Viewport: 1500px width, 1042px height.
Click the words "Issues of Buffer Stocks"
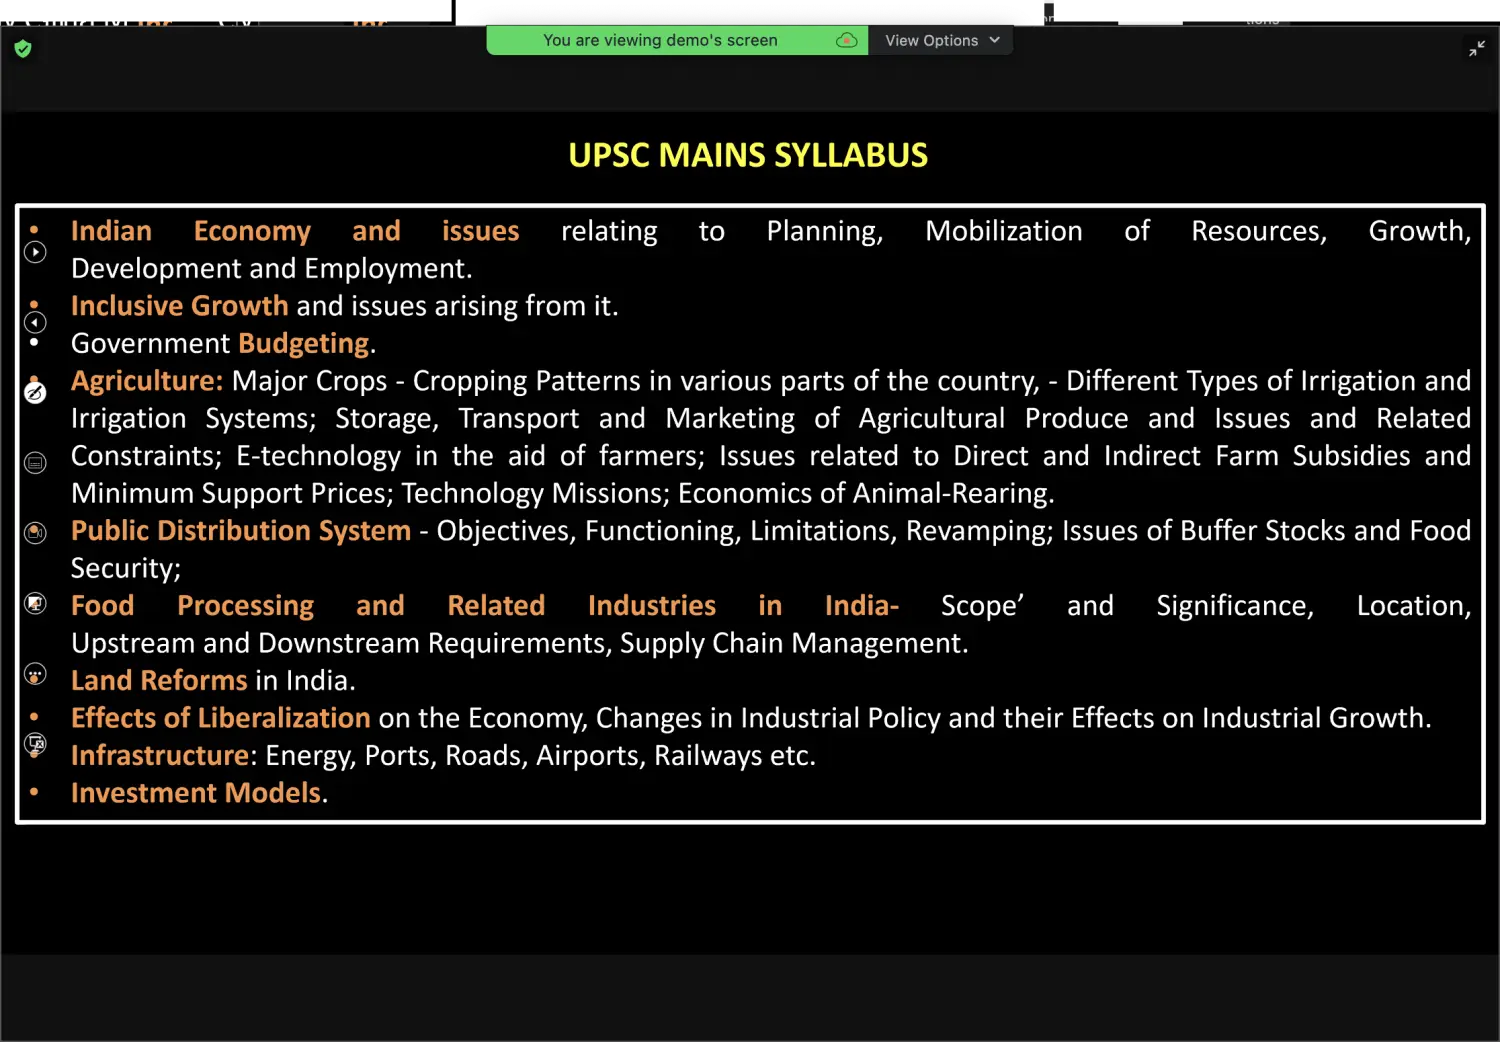tap(1204, 531)
